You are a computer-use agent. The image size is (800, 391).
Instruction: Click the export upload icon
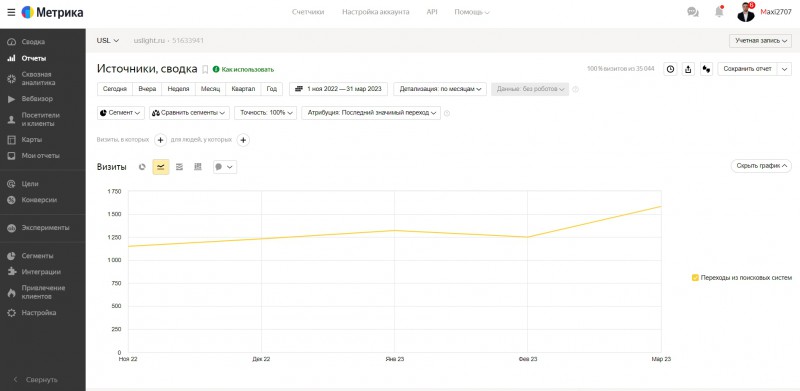click(x=688, y=69)
